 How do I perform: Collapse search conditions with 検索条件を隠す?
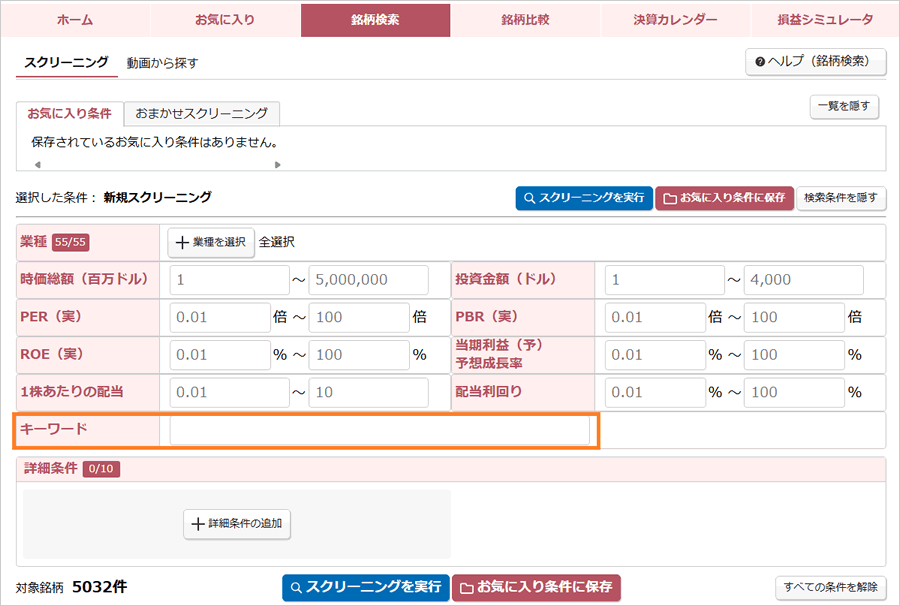(843, 198)
